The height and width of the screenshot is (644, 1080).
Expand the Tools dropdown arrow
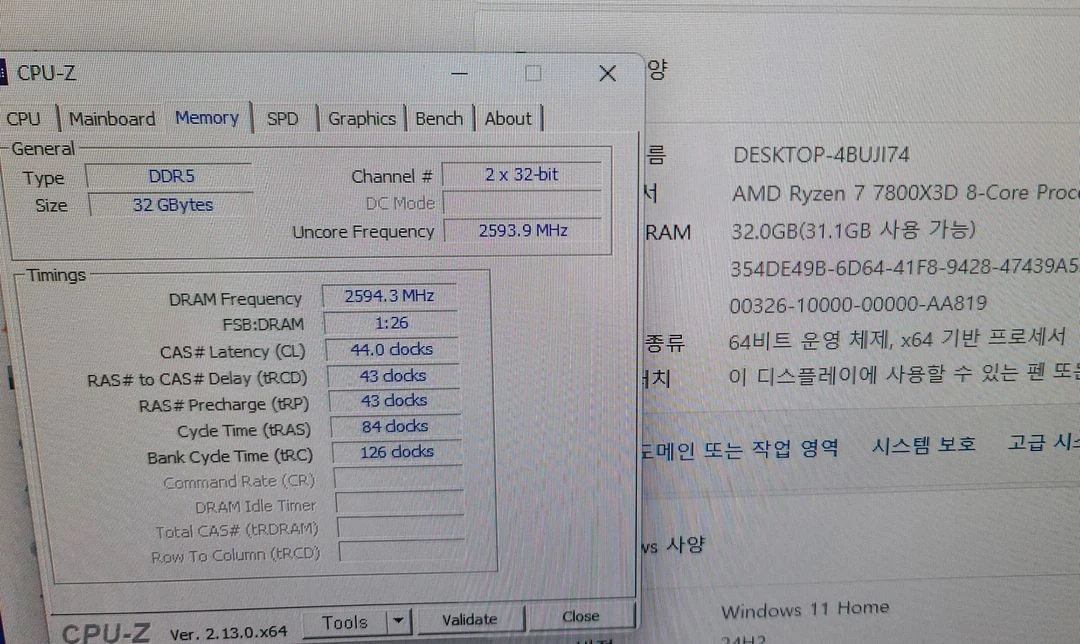click(398, 621)
